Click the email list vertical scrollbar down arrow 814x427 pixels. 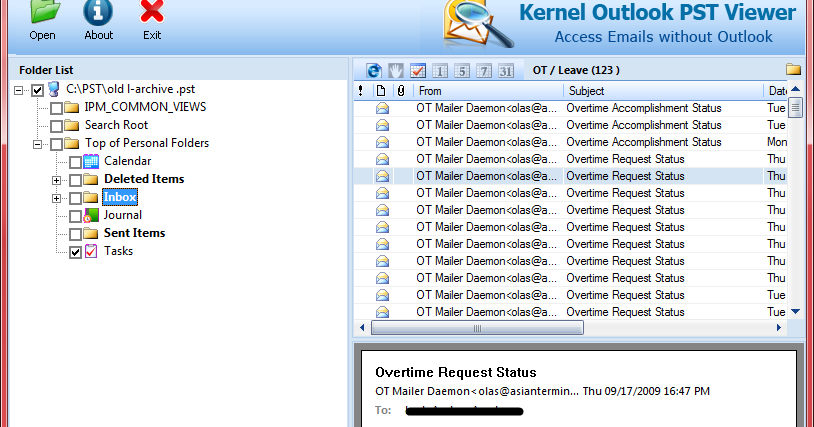(795, 312)
